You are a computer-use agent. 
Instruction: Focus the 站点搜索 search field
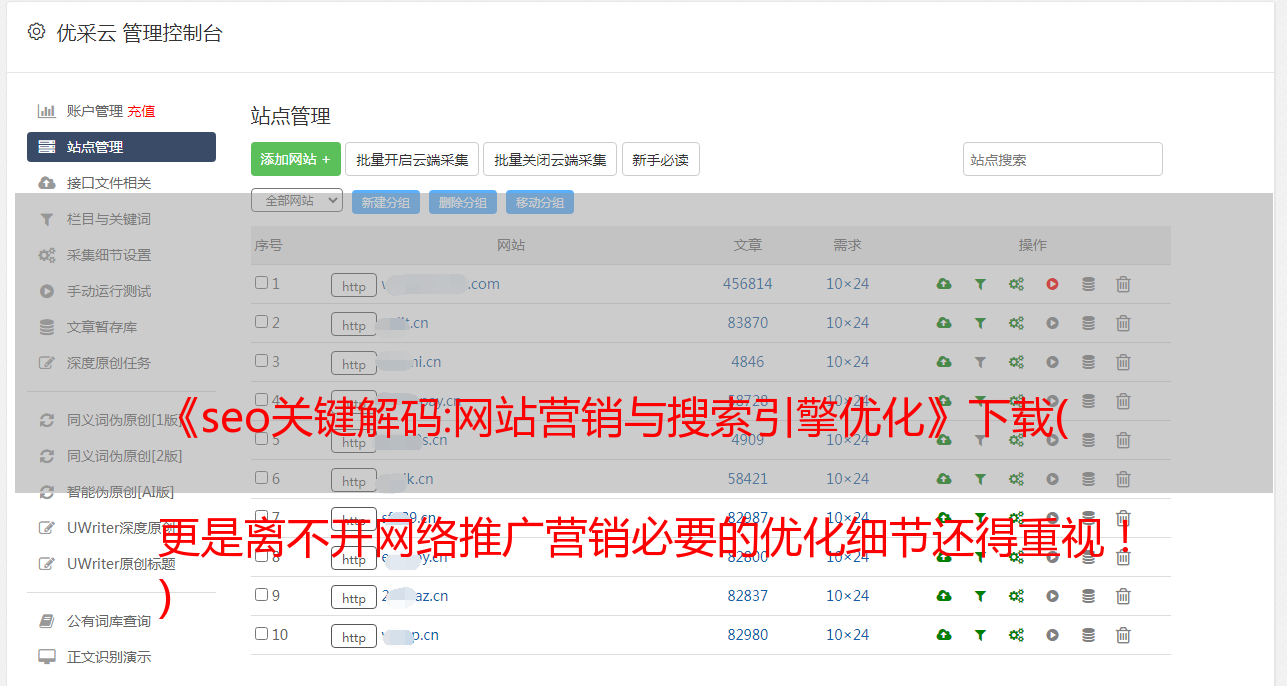(x=1063, y=159)
